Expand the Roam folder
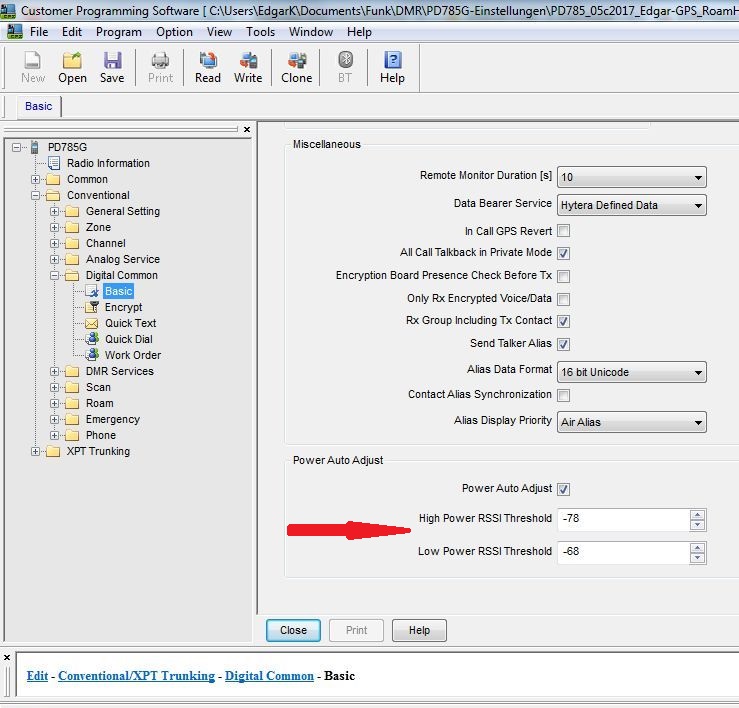 pos(54,403)
